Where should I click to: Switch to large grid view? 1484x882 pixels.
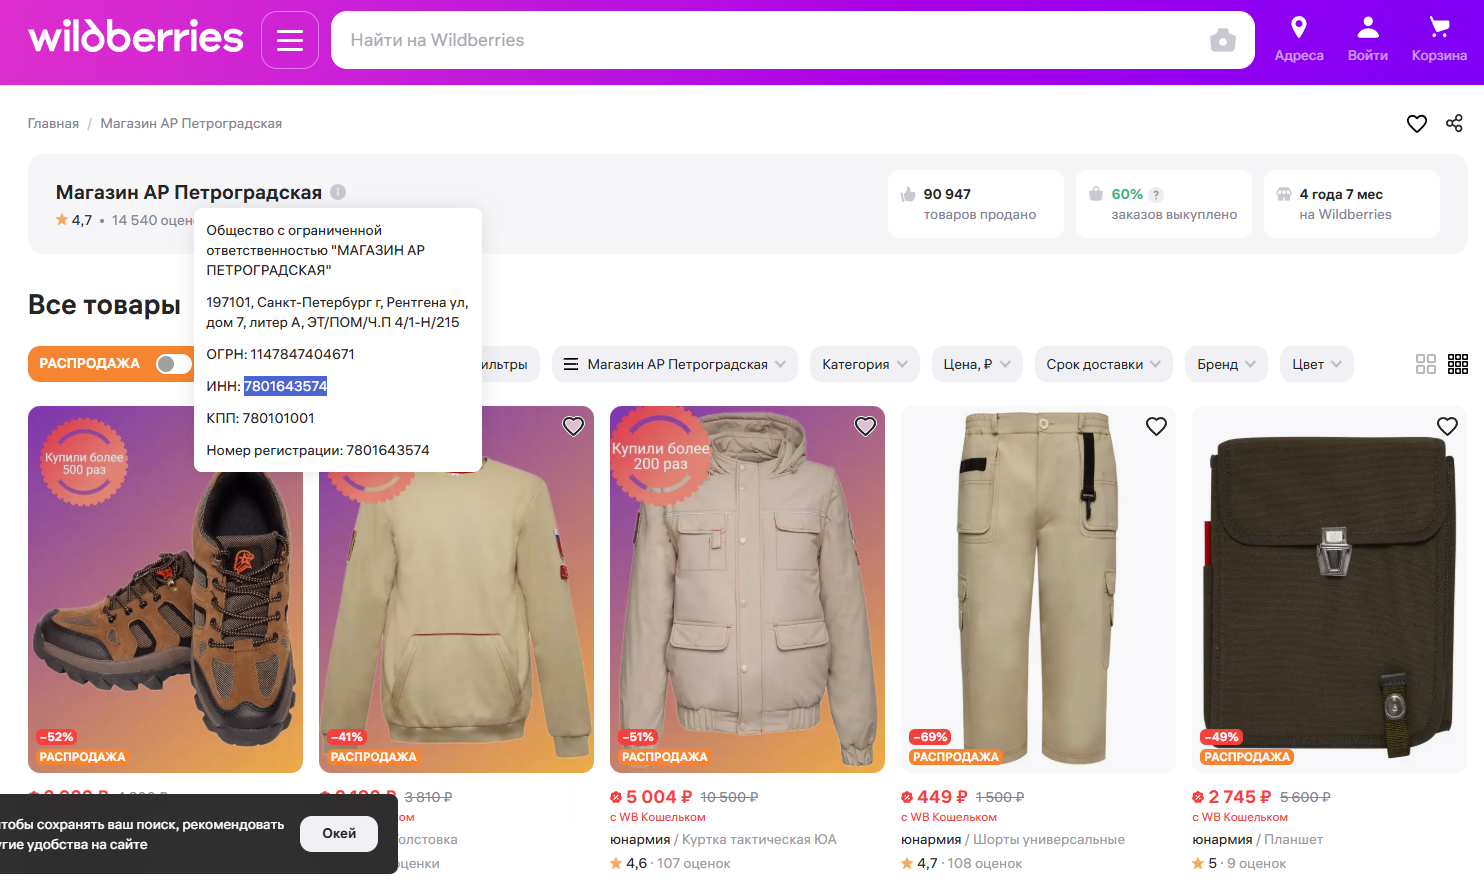[1426, 364]
